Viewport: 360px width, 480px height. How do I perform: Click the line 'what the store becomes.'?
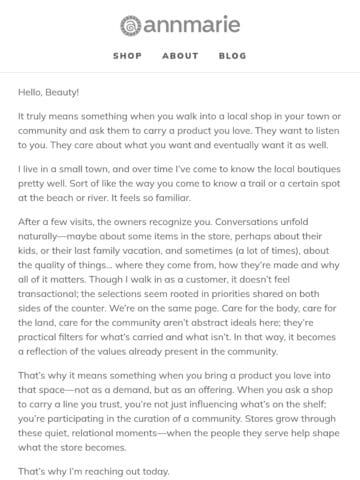pyautogui.click(x=72, y=447)
